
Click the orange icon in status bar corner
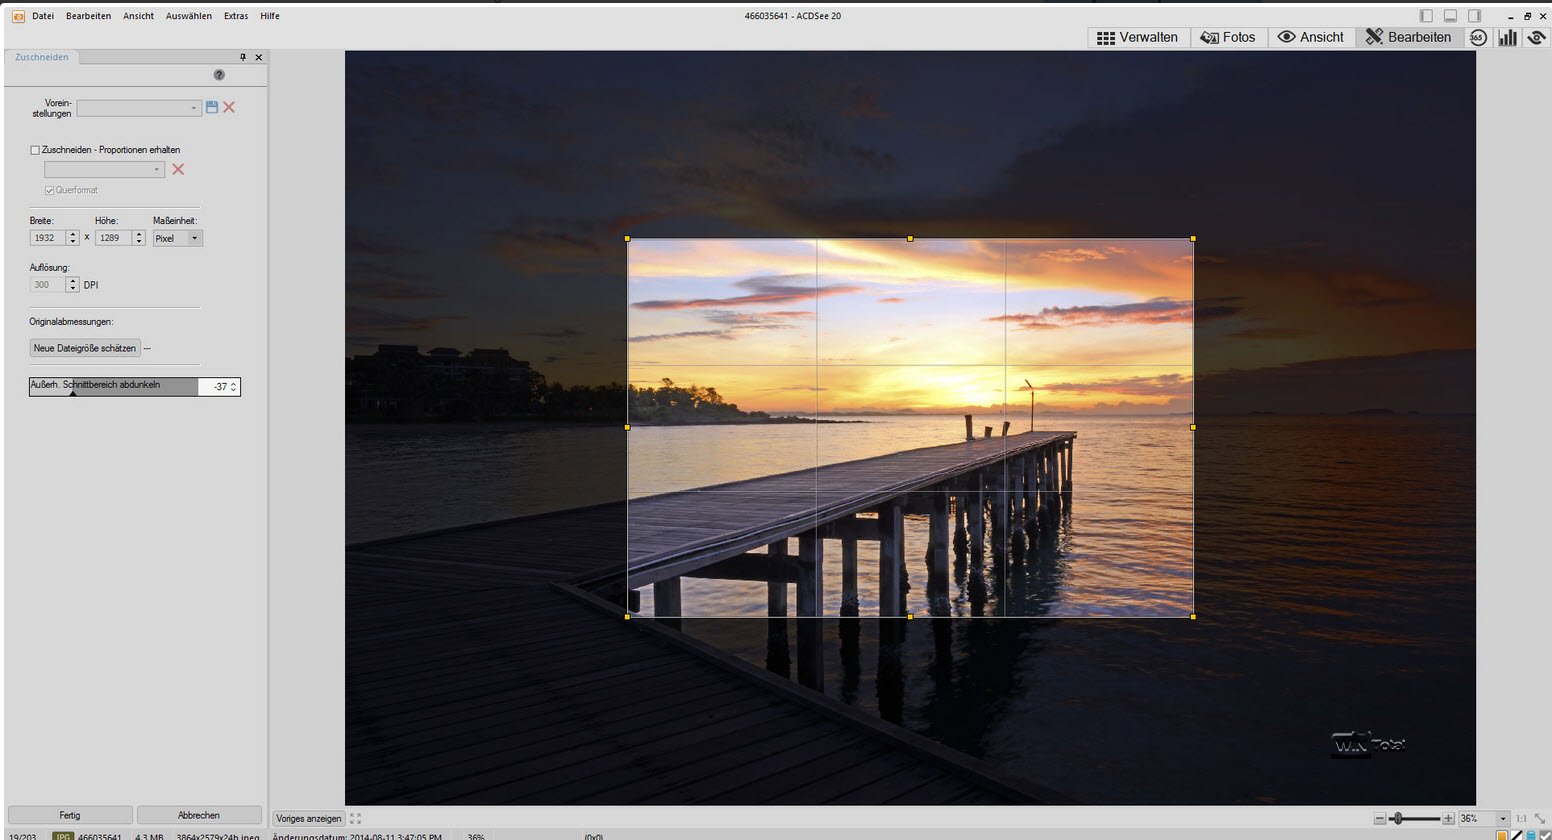point(1502,835)
